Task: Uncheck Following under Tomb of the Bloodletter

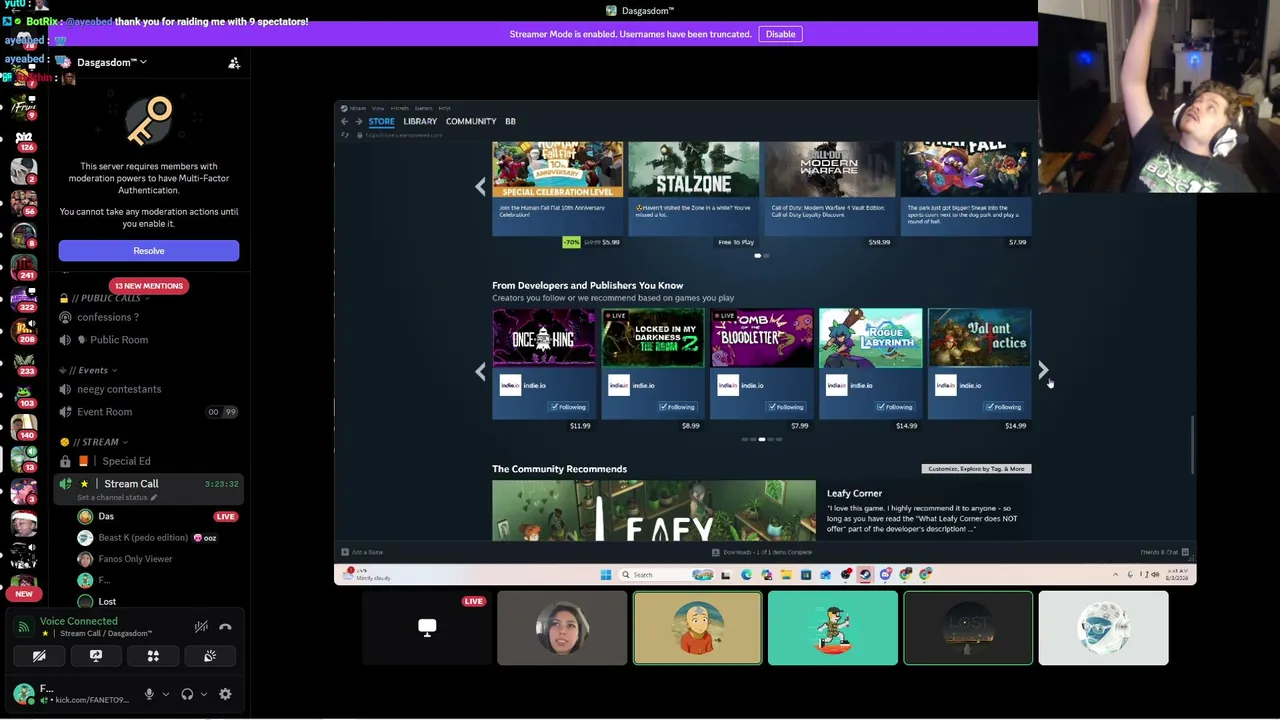Action: pos(785,407)
